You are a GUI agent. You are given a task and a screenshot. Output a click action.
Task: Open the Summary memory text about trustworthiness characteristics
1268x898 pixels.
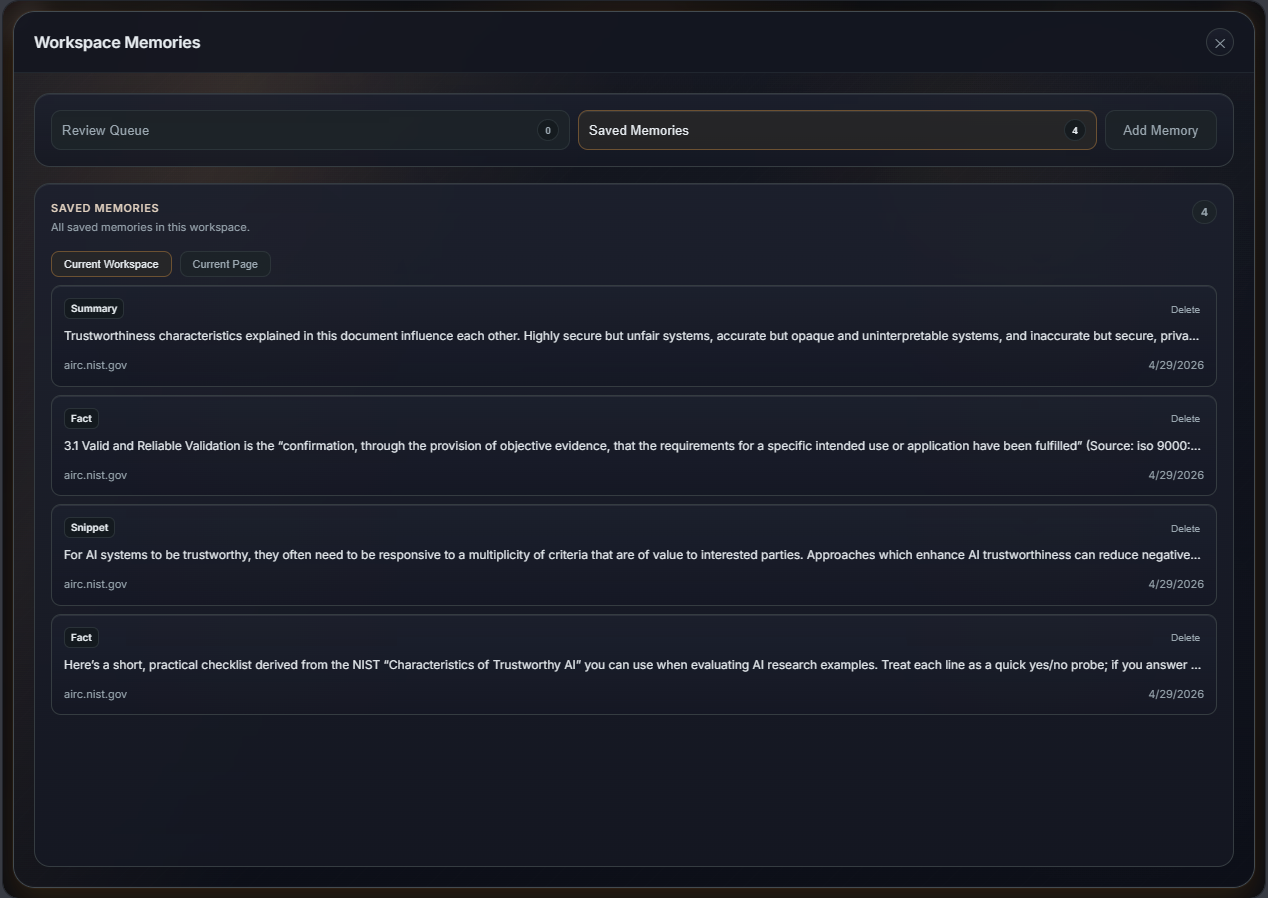point(630,336)
